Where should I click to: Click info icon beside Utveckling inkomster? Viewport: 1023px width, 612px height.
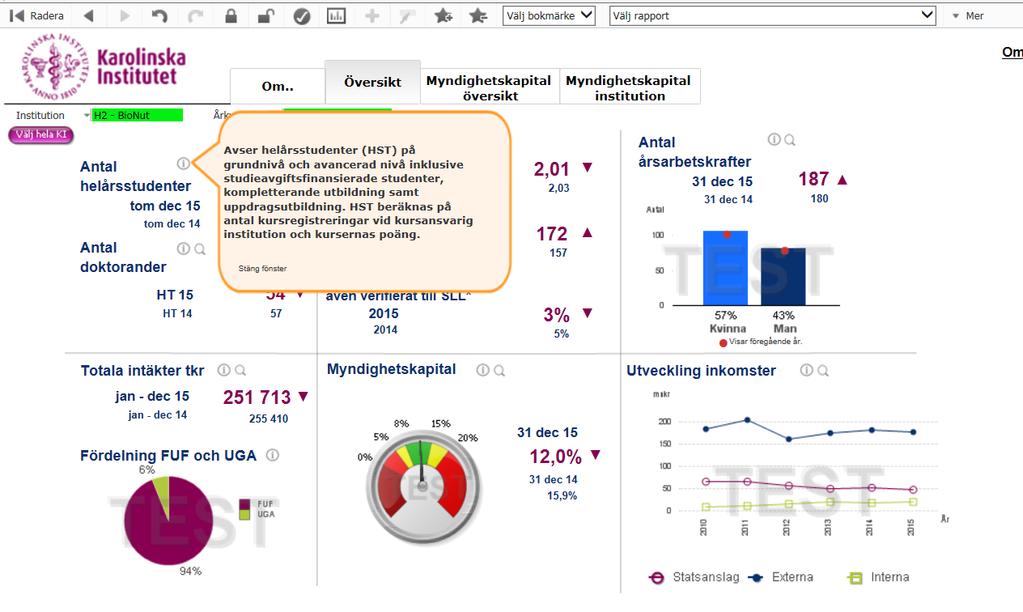[806, 370]
